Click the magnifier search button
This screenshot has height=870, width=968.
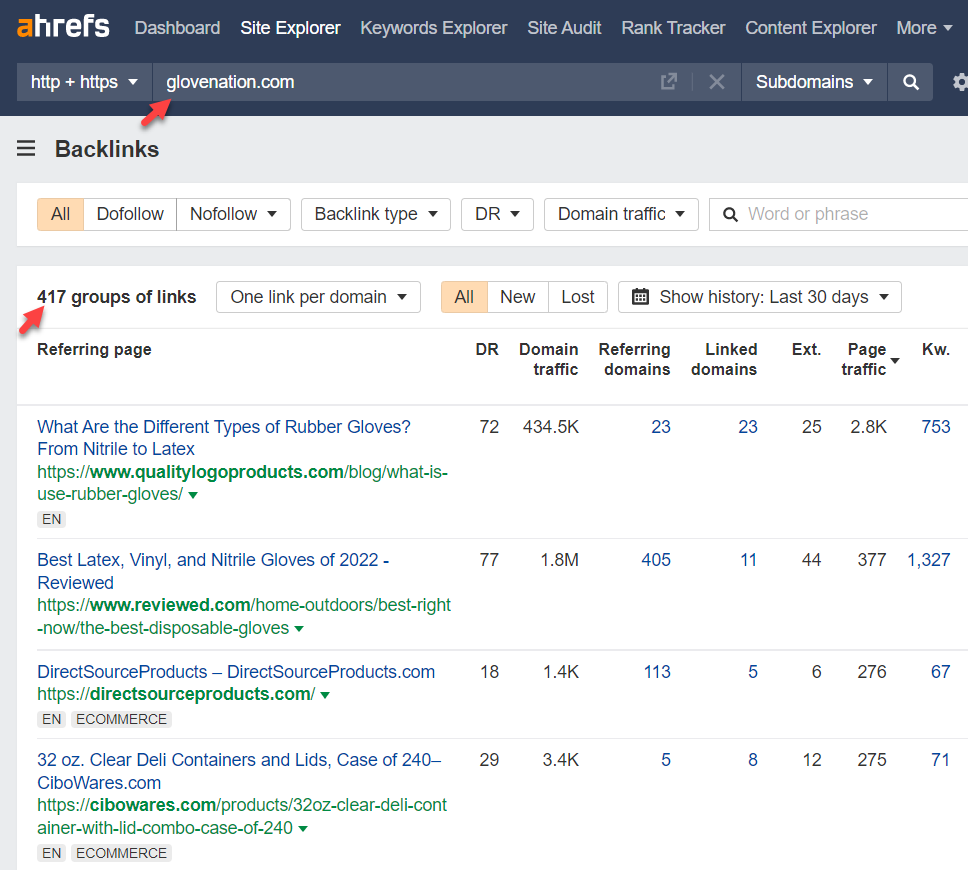[x=910, y=82]
